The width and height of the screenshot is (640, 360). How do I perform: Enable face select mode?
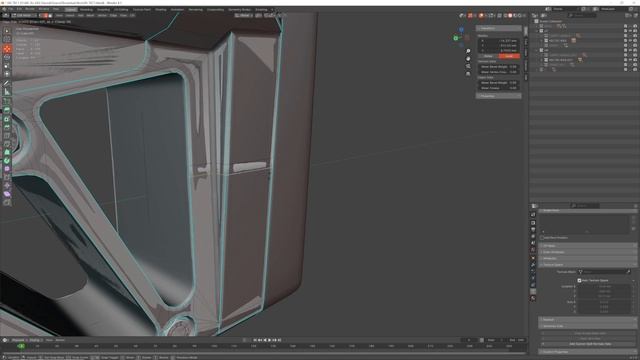pos(50,16)
